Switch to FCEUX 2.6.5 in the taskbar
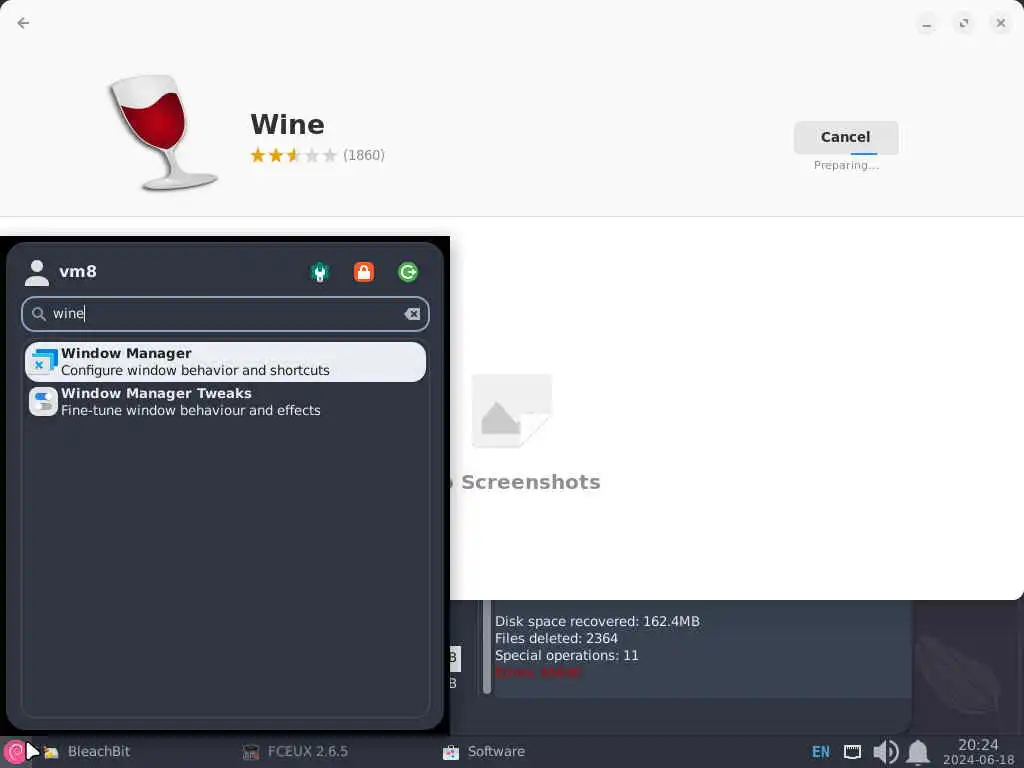The height and width of the screenshot is (768, 1024). coord(295,752)
